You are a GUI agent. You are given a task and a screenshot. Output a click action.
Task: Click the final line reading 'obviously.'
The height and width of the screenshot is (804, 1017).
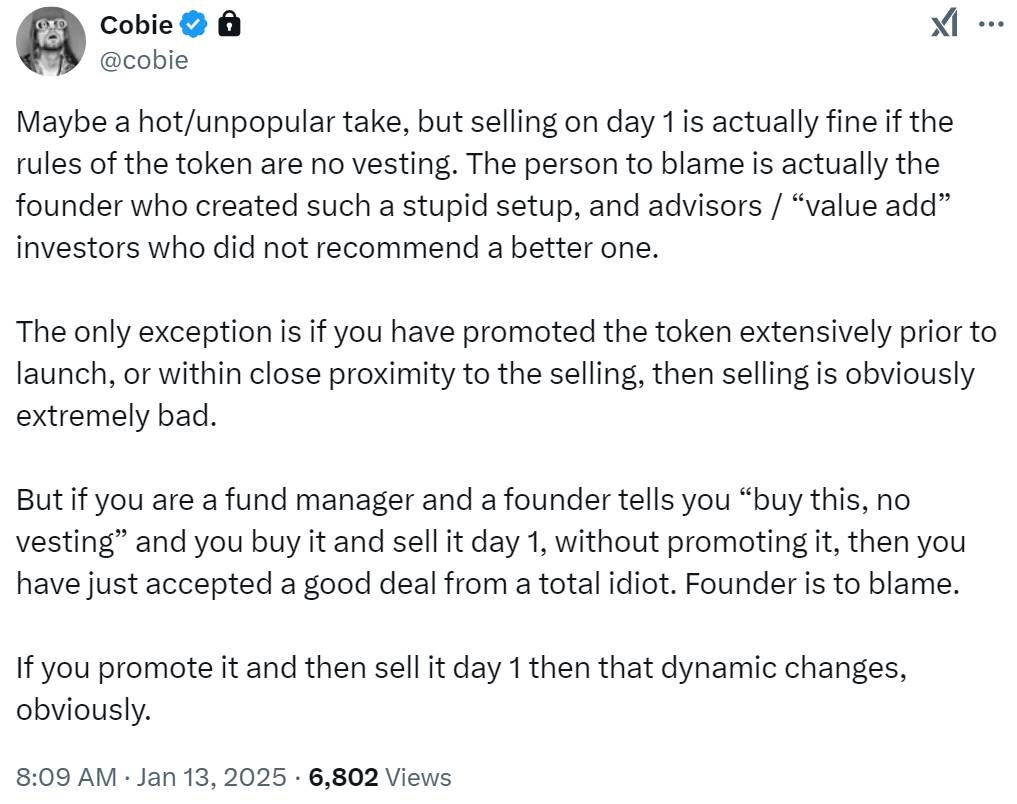point(83,709)
